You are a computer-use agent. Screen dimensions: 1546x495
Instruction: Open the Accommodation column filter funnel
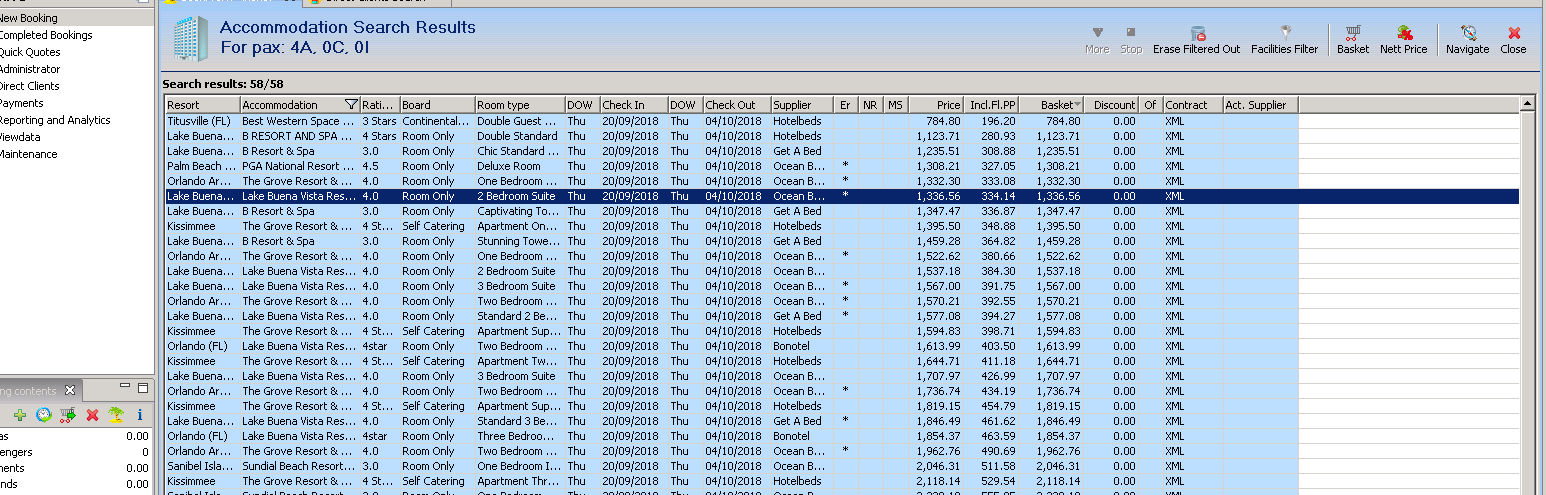click(x=351, y=105)
